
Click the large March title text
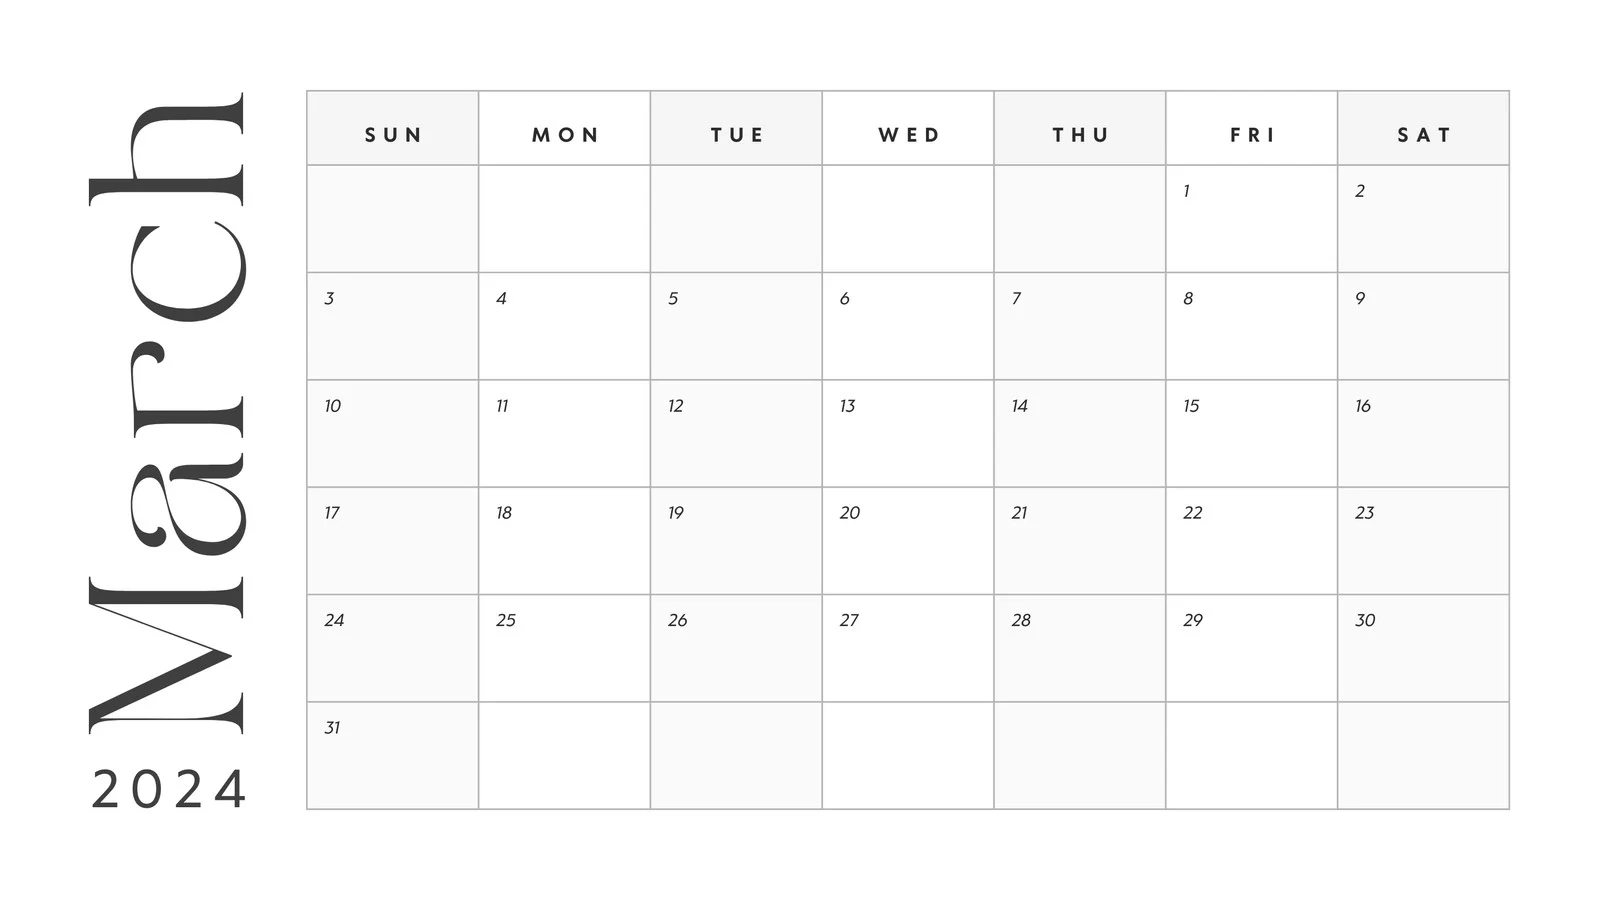point(167,413)
